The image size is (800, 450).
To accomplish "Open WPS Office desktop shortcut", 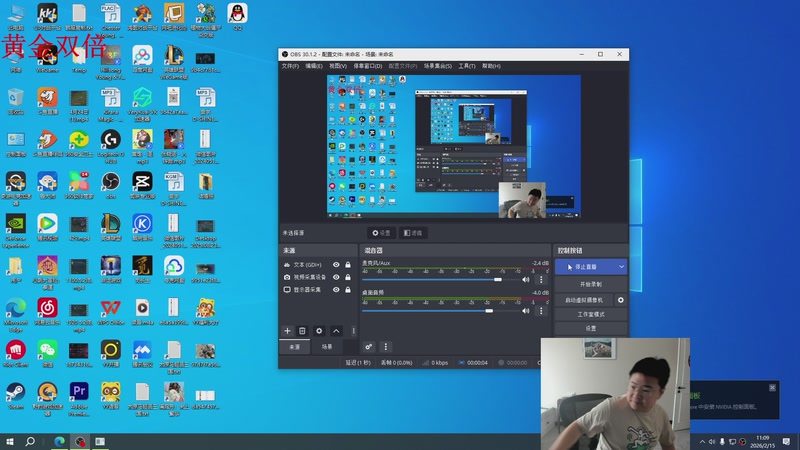I will [111, 312].
